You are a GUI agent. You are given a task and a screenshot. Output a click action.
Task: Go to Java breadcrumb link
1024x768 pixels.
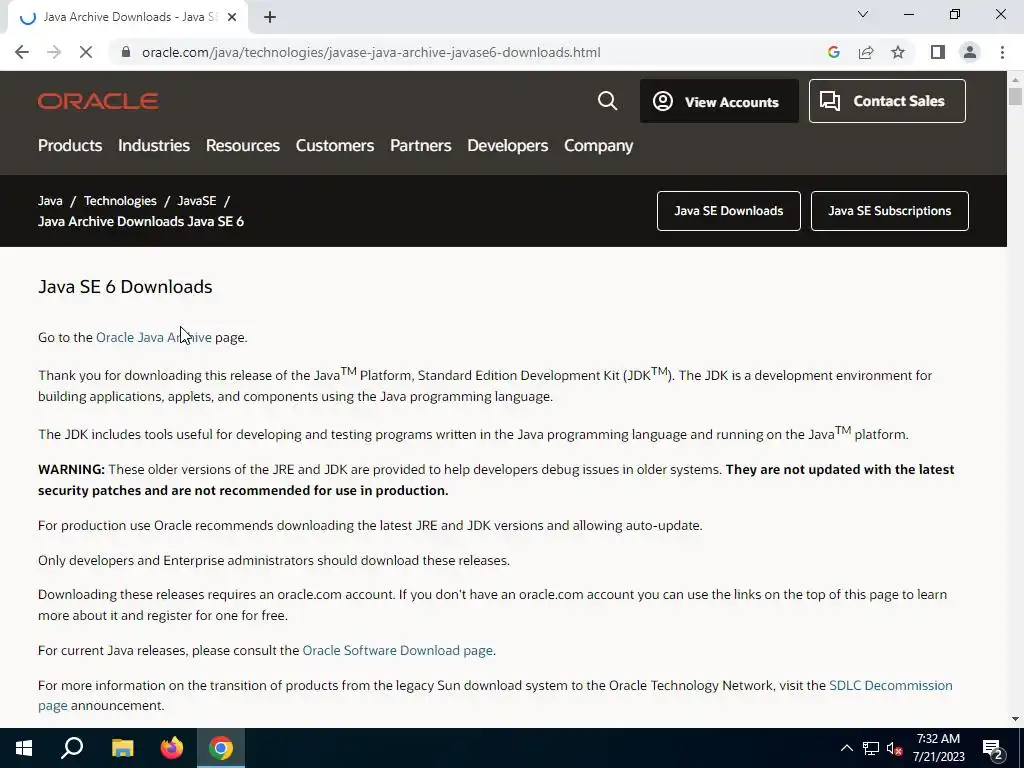click(50, 200)
